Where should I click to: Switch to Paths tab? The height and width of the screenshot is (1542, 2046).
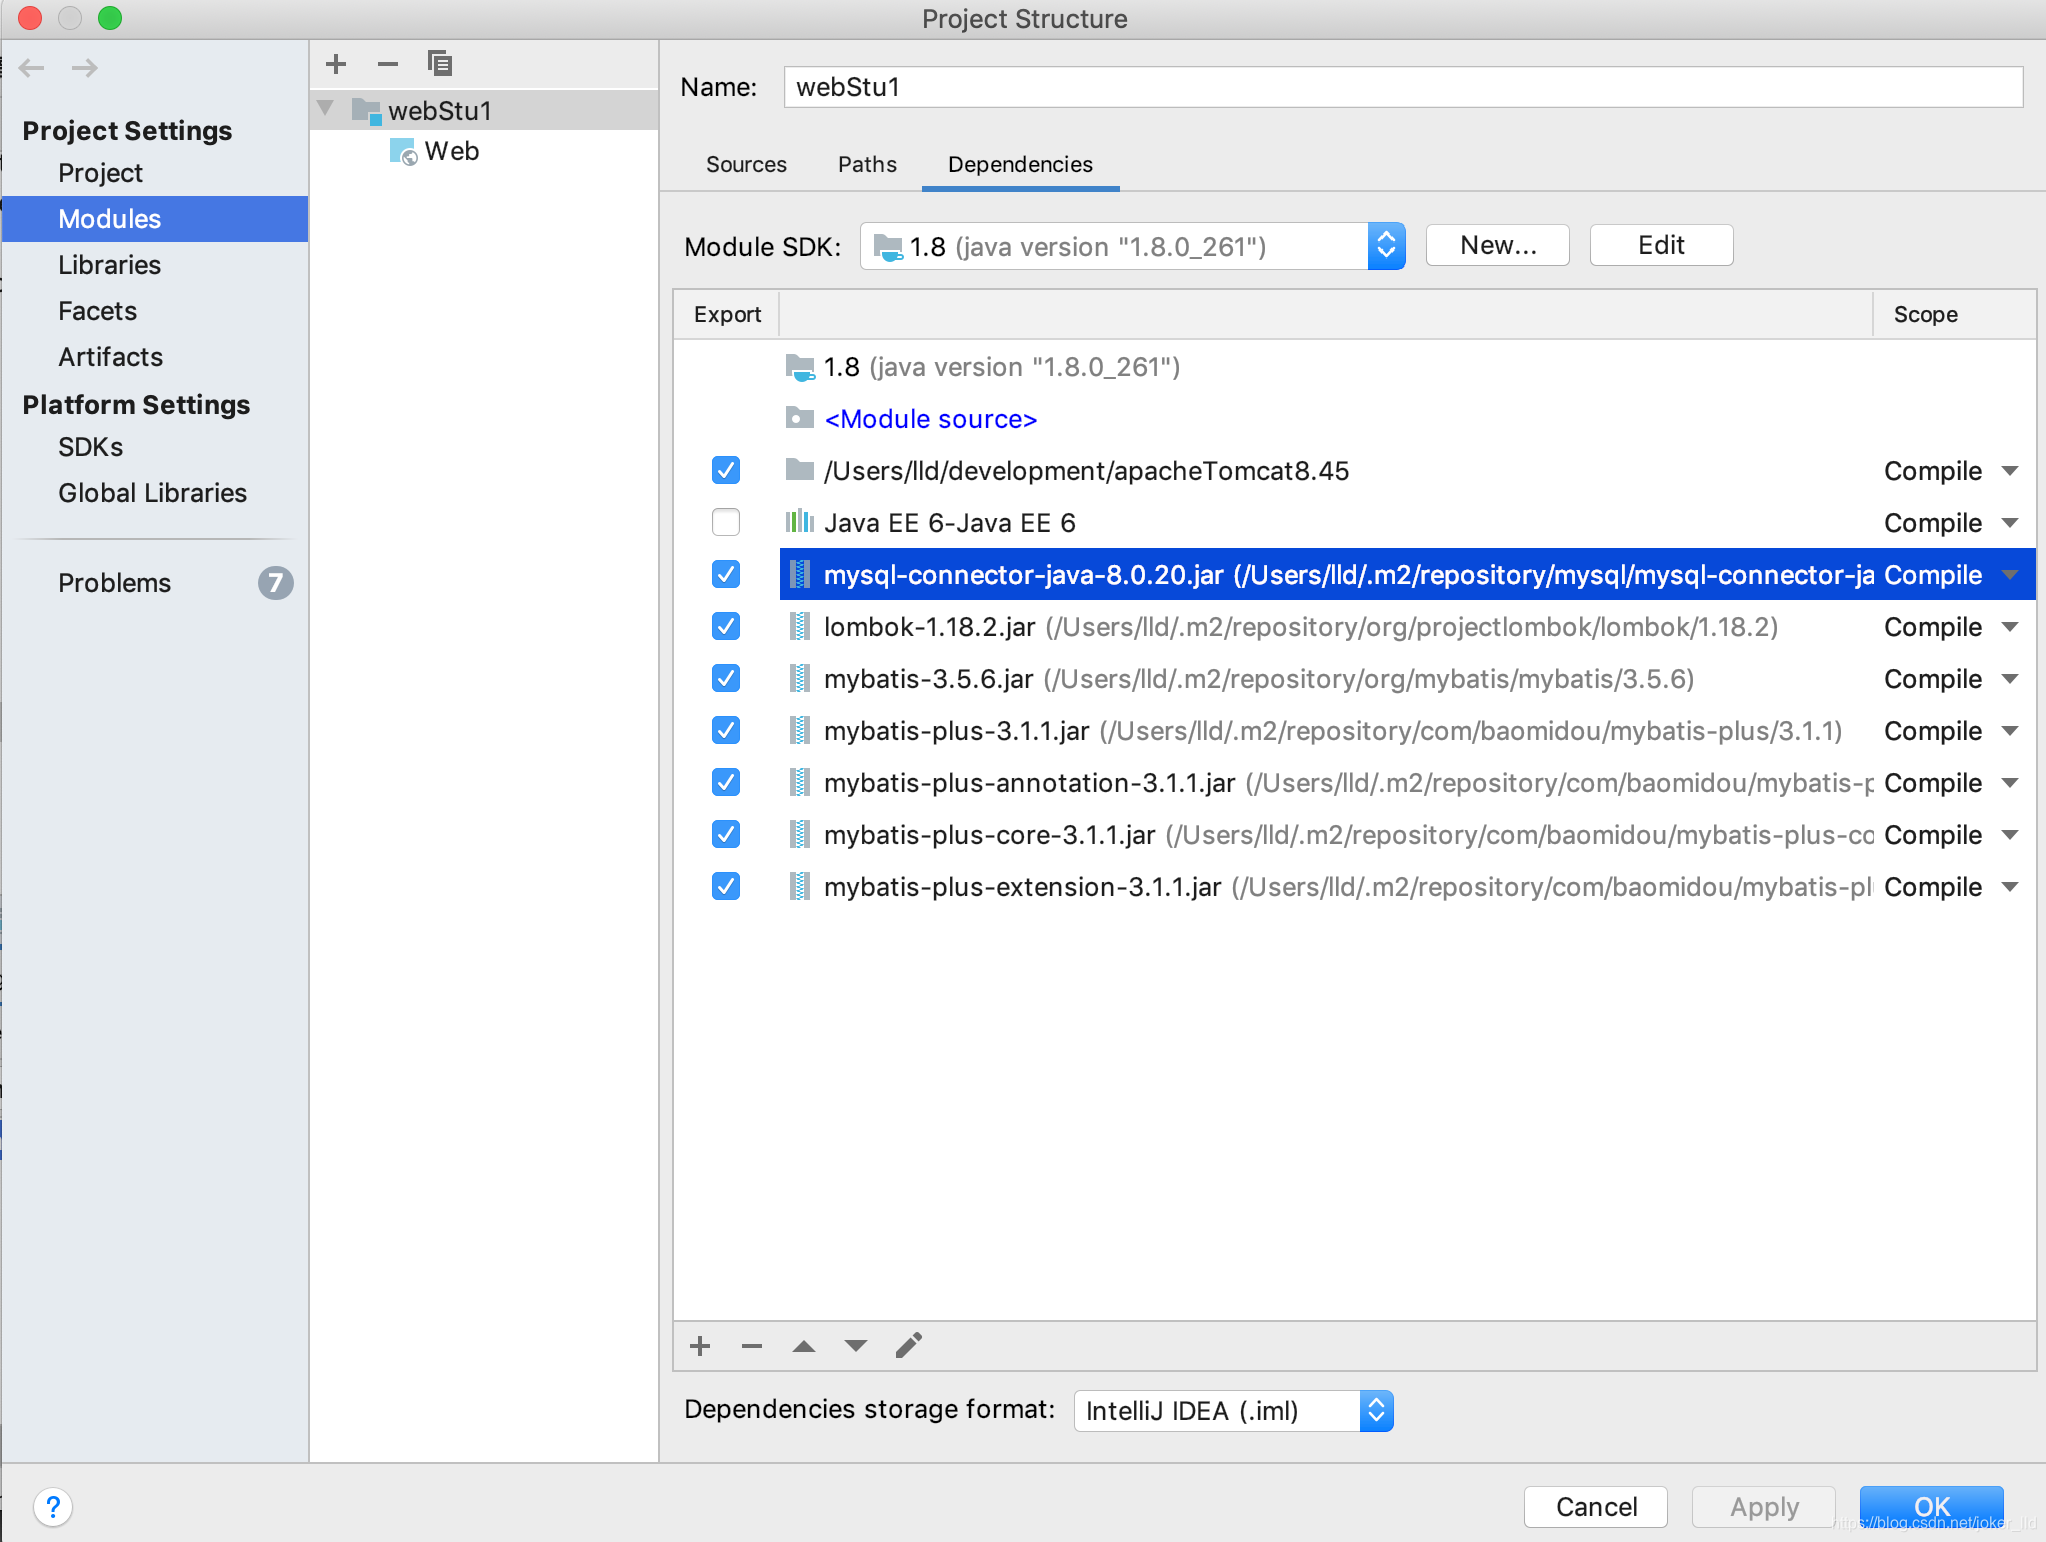click(868, 162)
